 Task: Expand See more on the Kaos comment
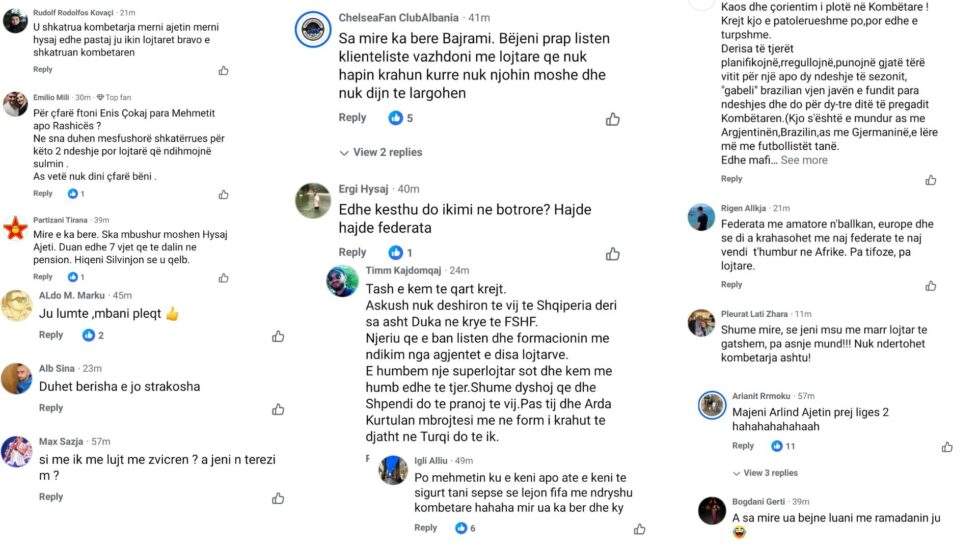(x=804, y=160)
